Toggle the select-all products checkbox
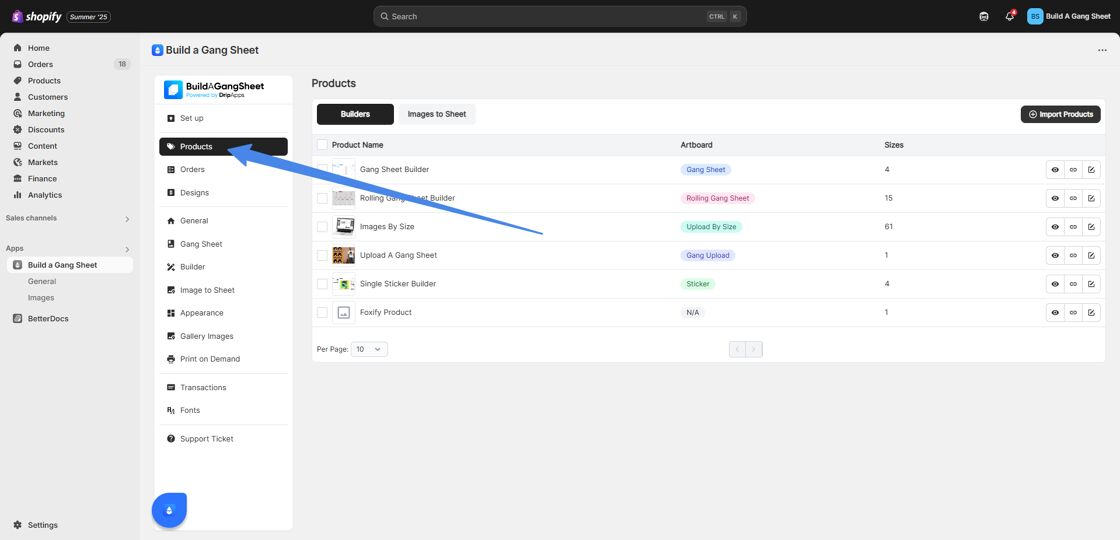Screen dimensions: 1120x540 322,145
